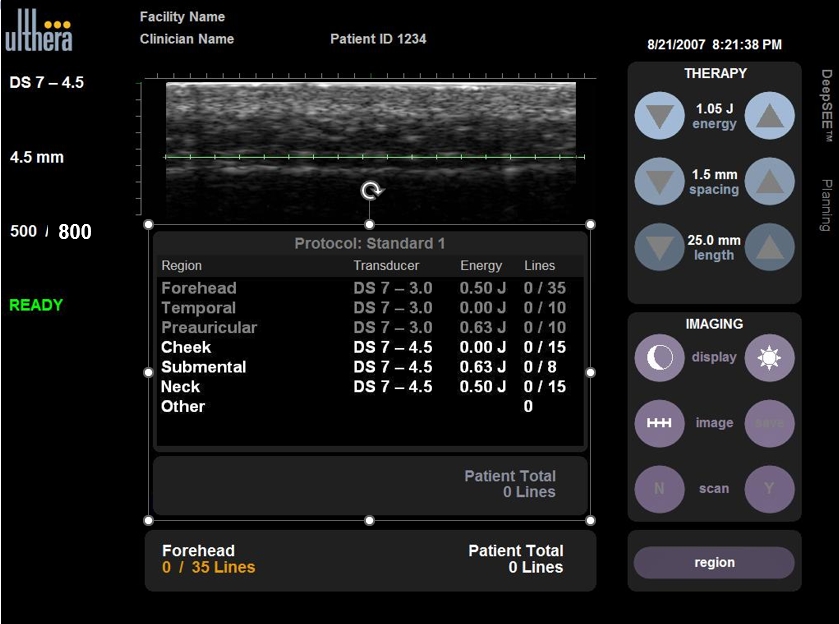Click the rotate handle above protocol panel
The width and height of the screenshot is (839, 624).
371,191
